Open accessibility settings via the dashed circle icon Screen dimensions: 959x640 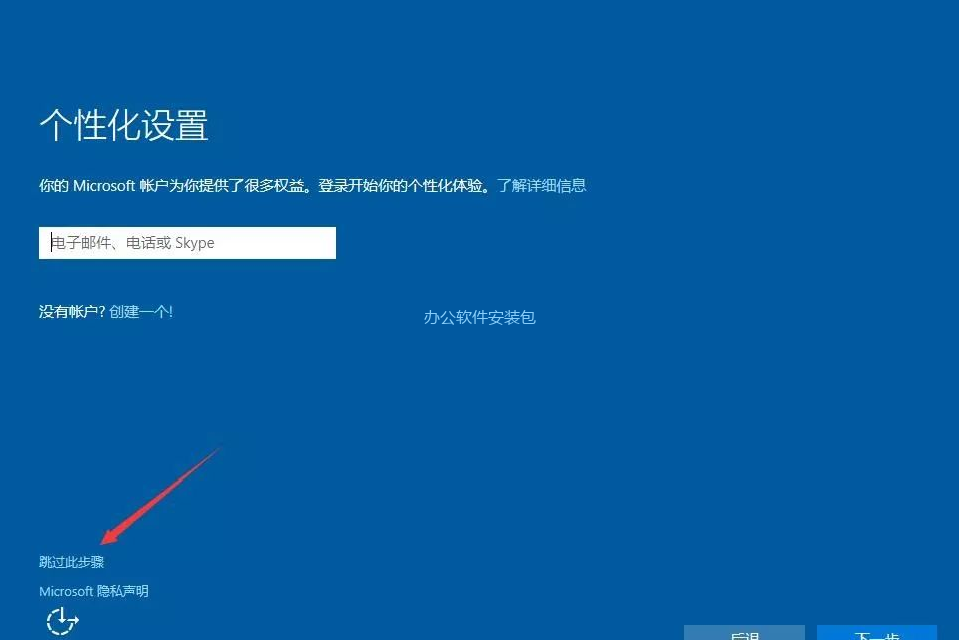point(62,620)
